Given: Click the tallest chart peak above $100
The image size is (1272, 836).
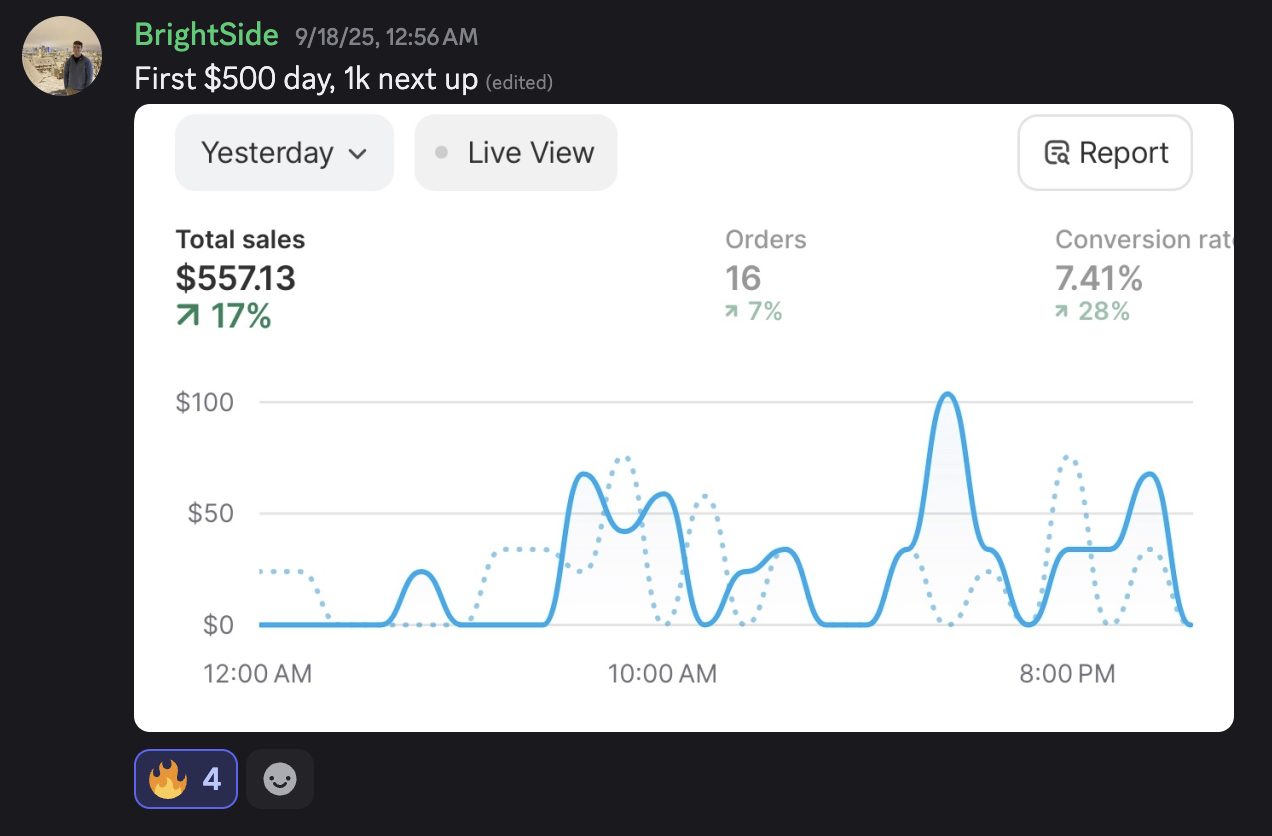Looking at the screenshot, I should [x=946, y=395].
